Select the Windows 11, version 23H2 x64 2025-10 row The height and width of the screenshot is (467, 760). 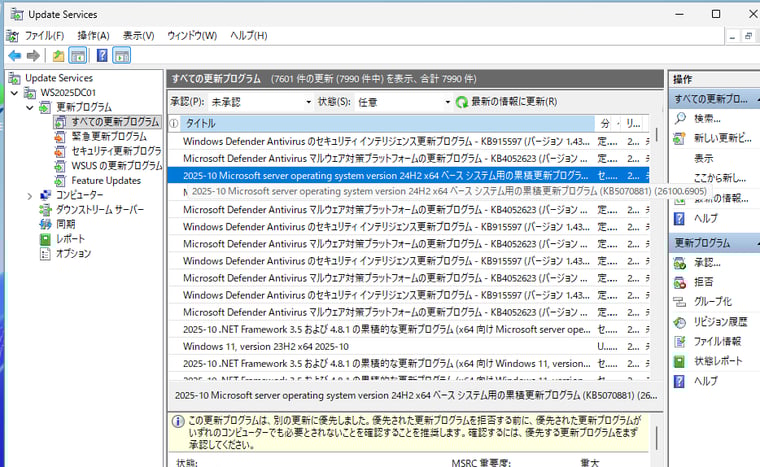tap(408, 347)
